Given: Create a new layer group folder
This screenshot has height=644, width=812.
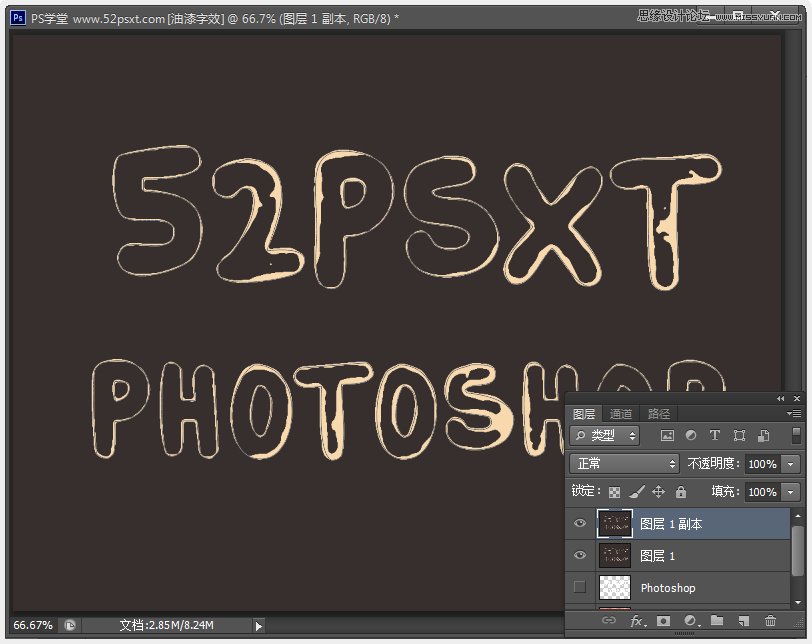Looking at the screenshot, I should [717, 620].
